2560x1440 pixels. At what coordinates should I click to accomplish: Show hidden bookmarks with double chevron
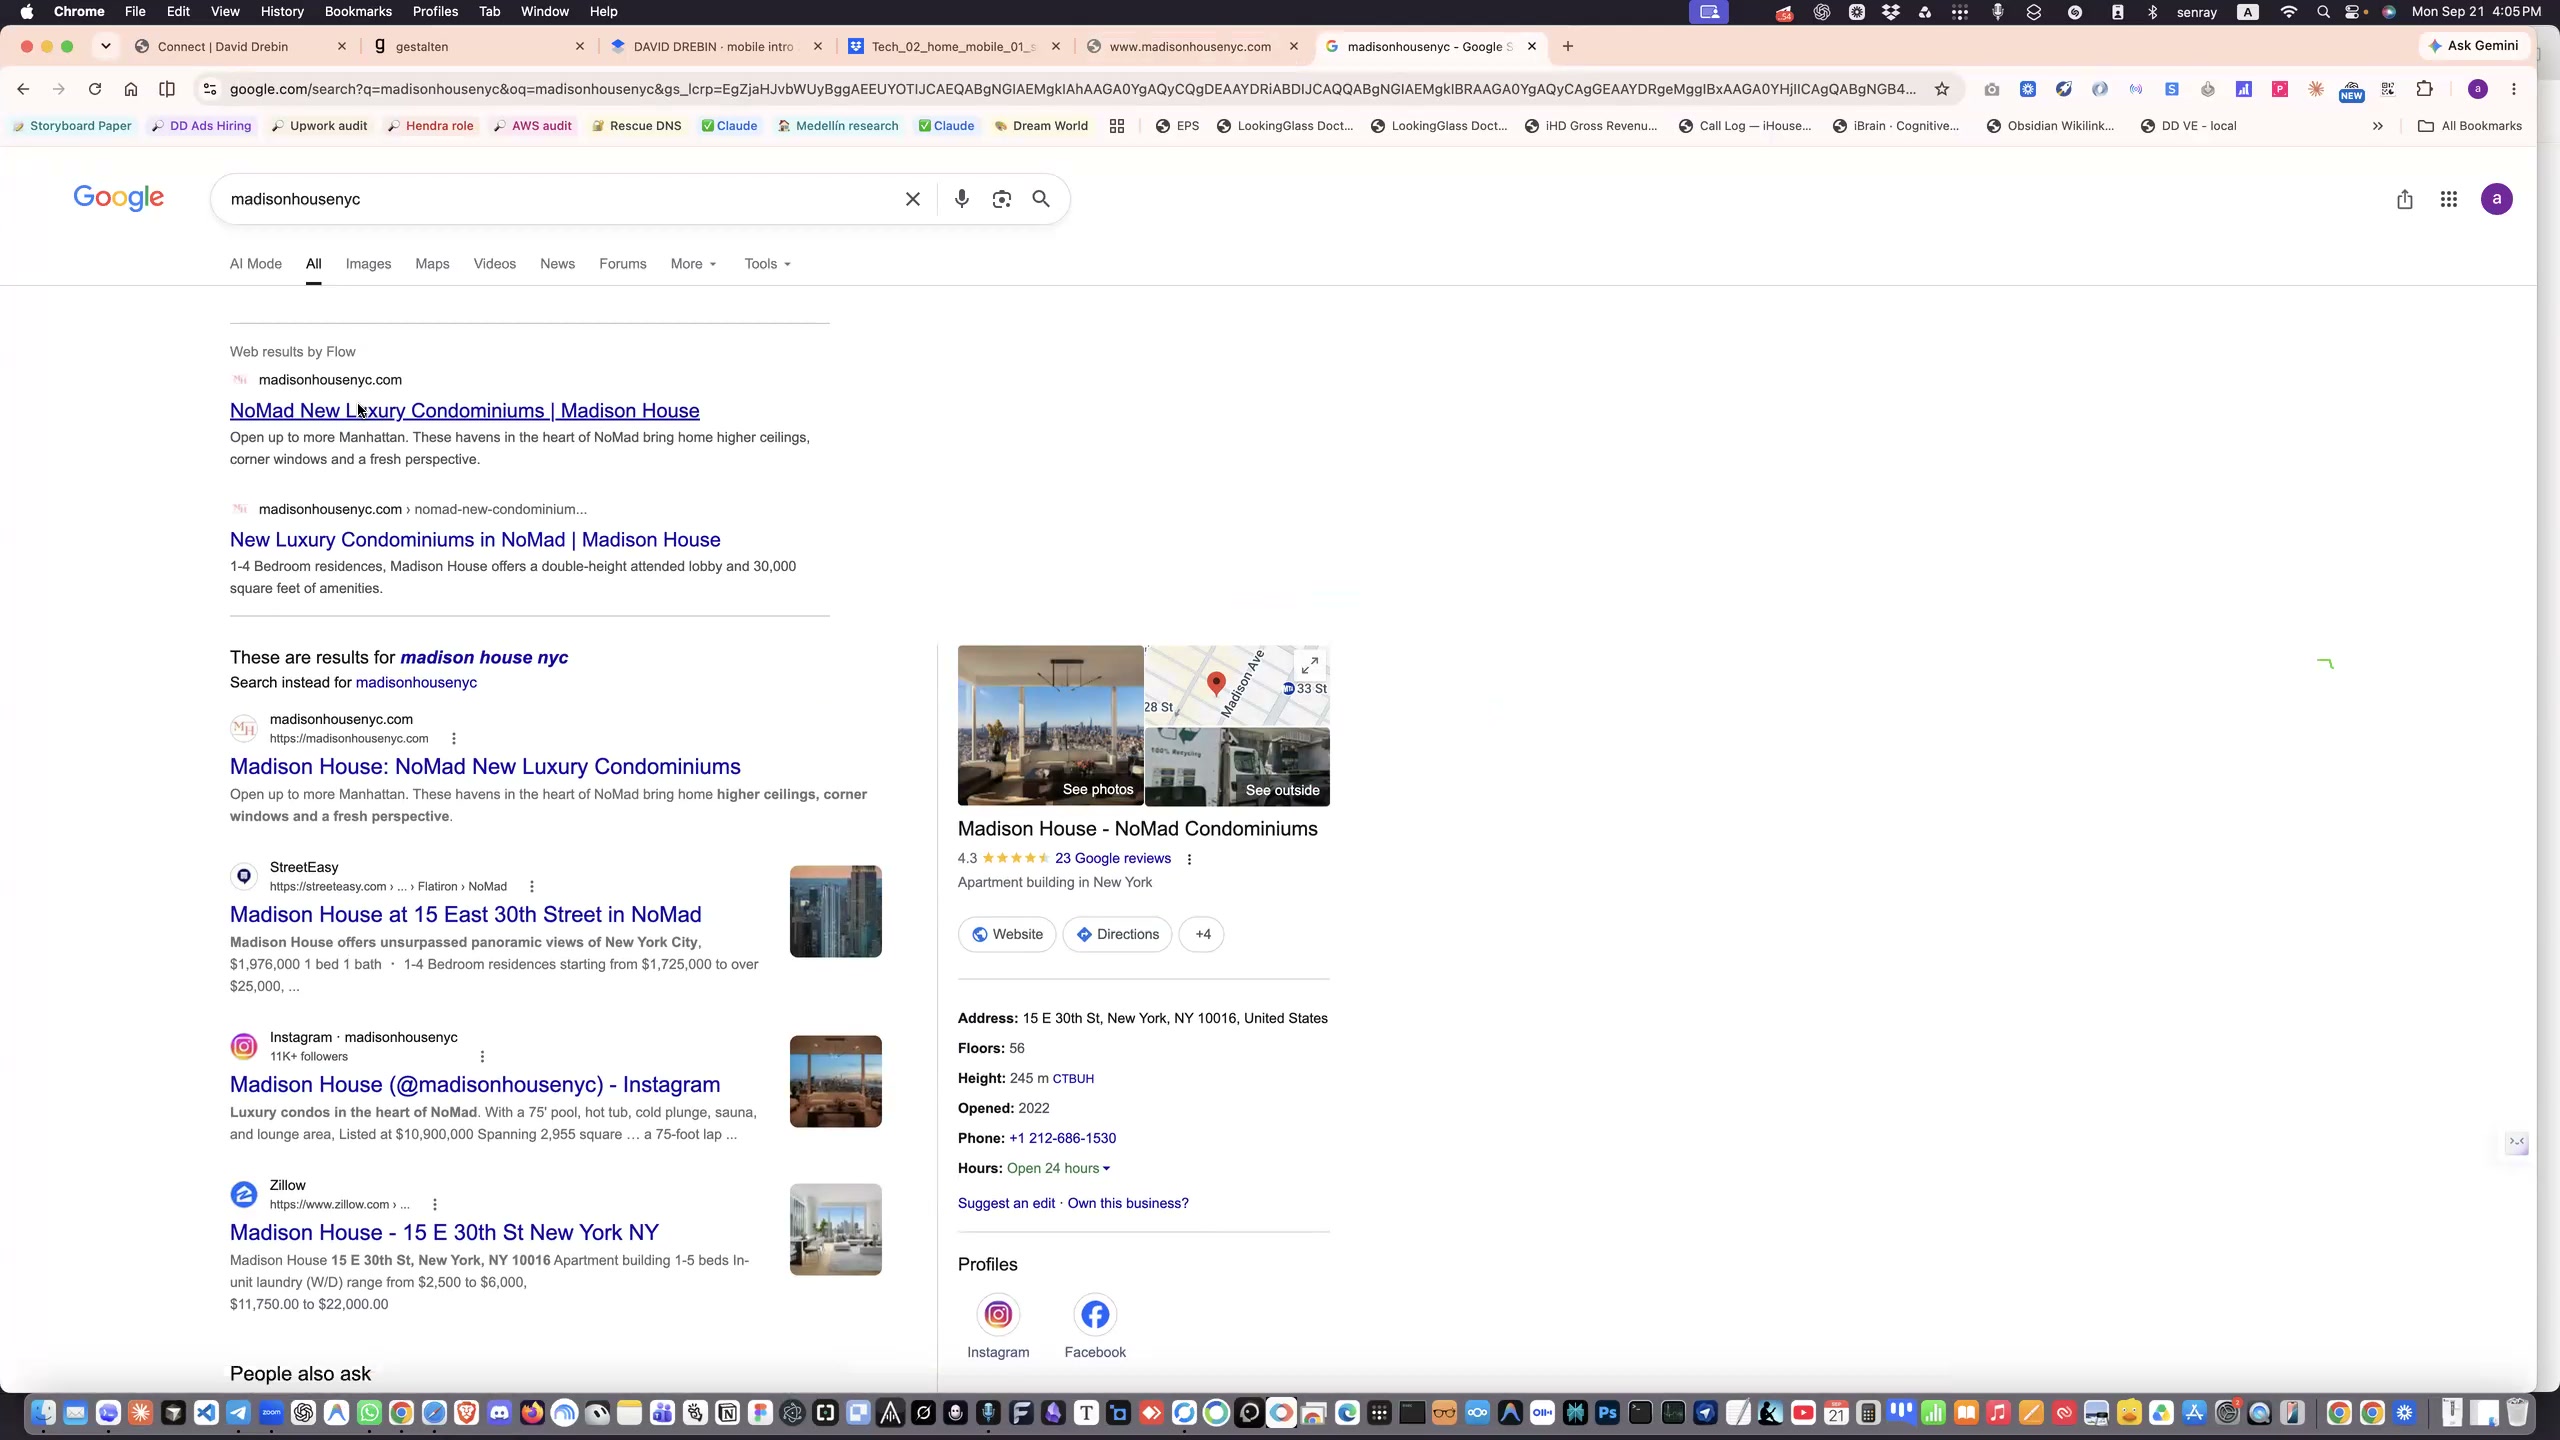pyautogui.click(x=2377, y=126)
